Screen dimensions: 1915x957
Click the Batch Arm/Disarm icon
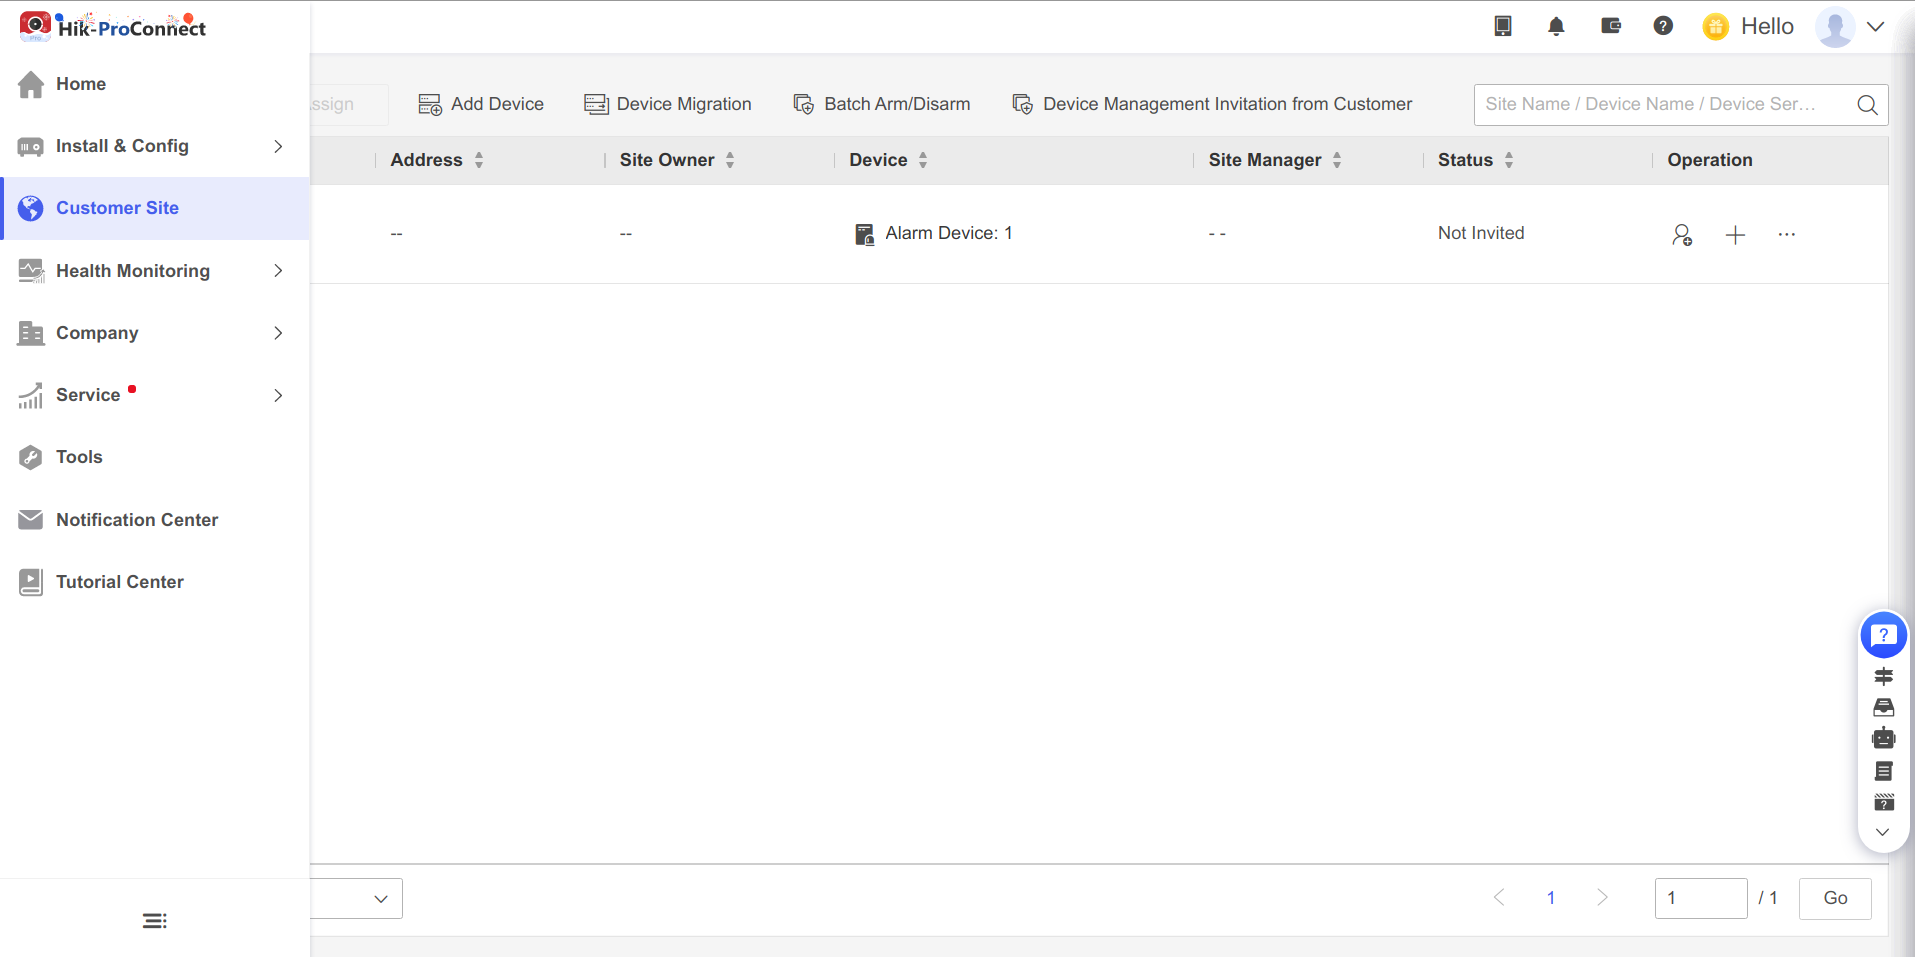(x=803, y=104)
